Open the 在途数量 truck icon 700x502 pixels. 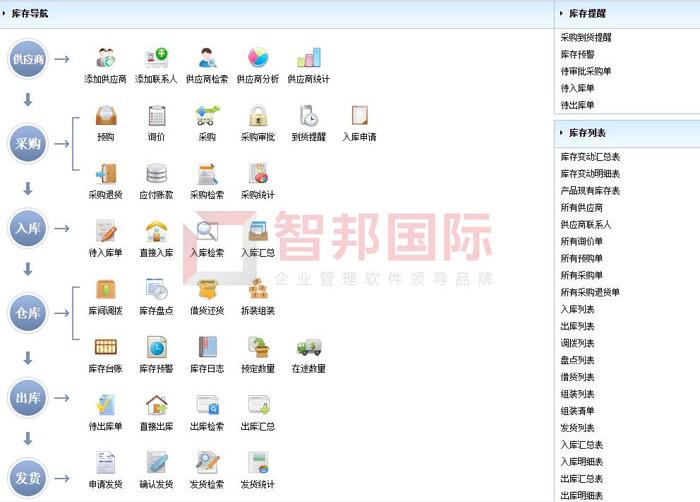(x=309, y=347)
